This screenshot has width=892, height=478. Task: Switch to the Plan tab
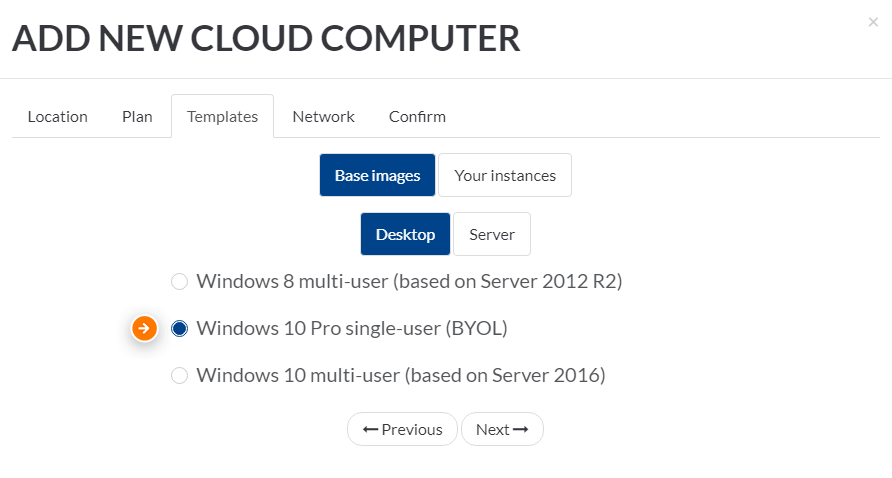tap(137, 117)
